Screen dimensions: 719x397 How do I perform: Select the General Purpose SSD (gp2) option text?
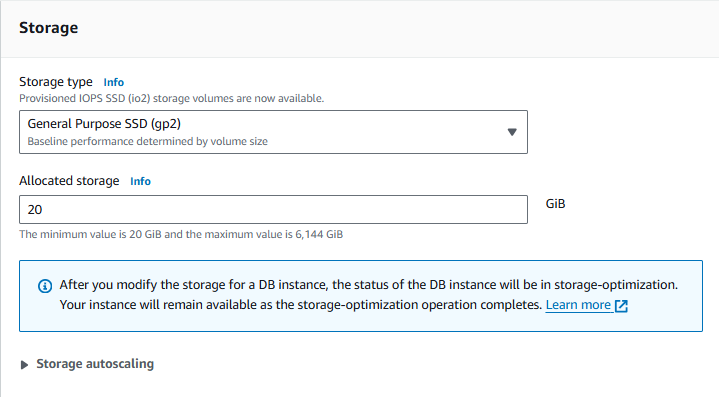tap(104, 124)
